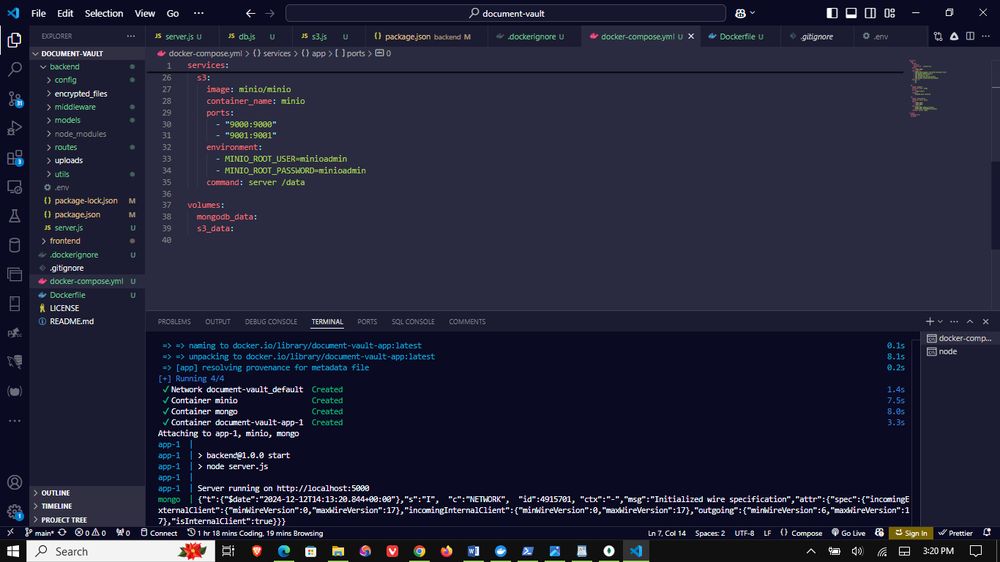Switch to the DEBUG CONSOLE panel tab
Image resolution: width=1000 pixels, height=562 pixels.
click(271, 322)
